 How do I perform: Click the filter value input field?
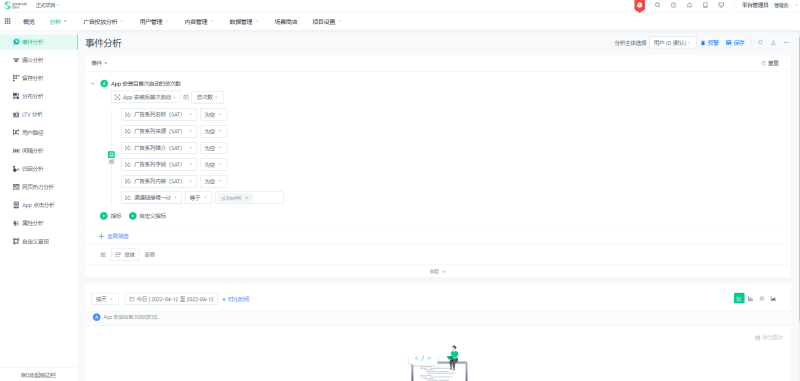click(249, 198)
